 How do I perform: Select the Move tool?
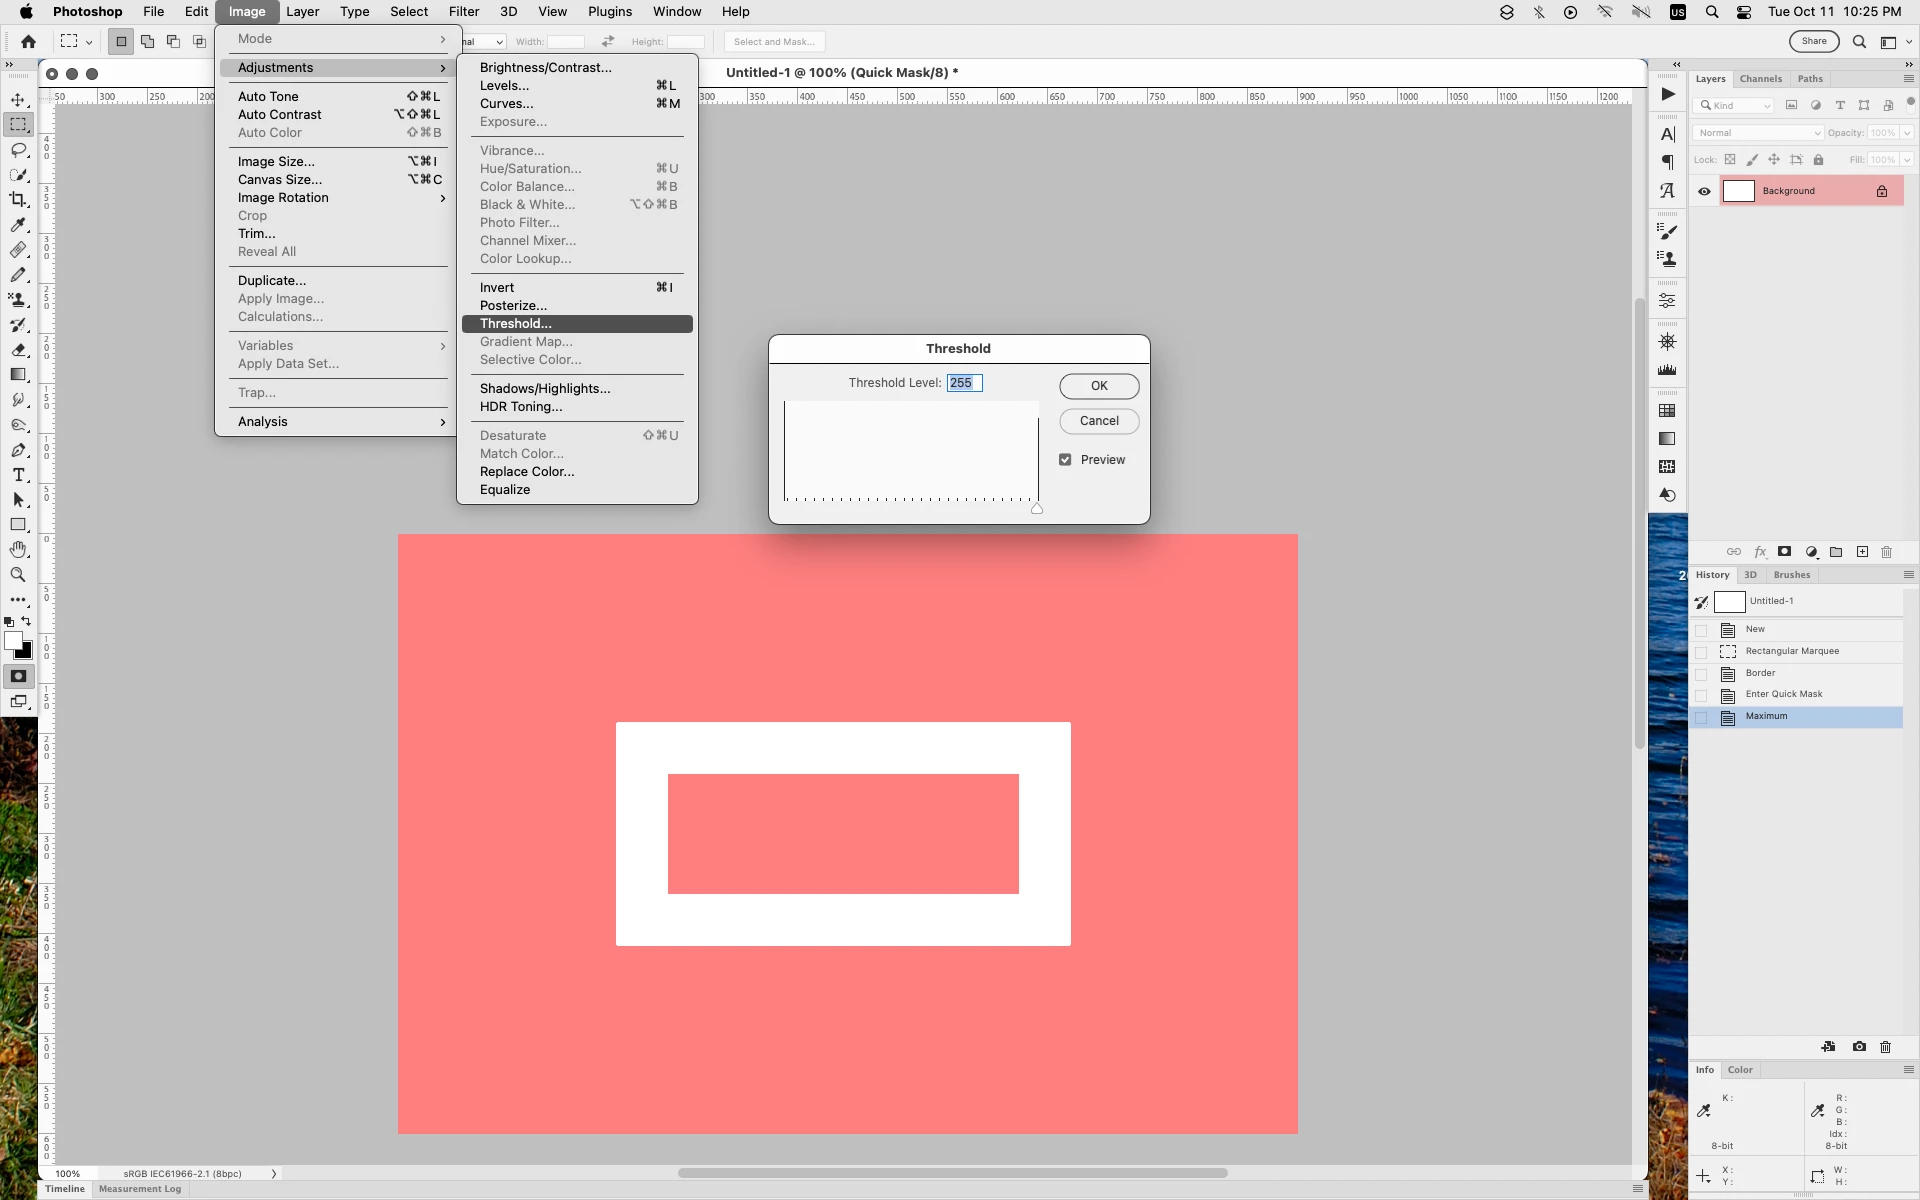tap(18, 100)
